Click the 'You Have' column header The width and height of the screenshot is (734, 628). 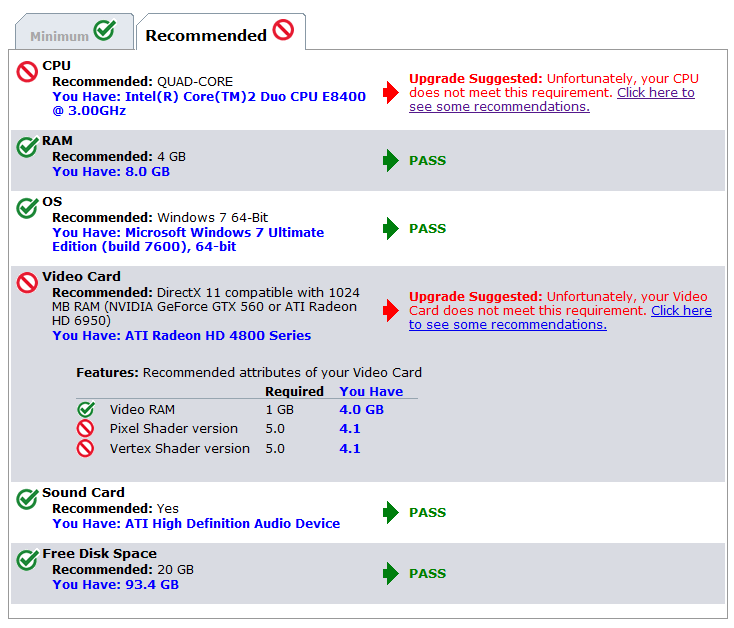pos(371,391)
